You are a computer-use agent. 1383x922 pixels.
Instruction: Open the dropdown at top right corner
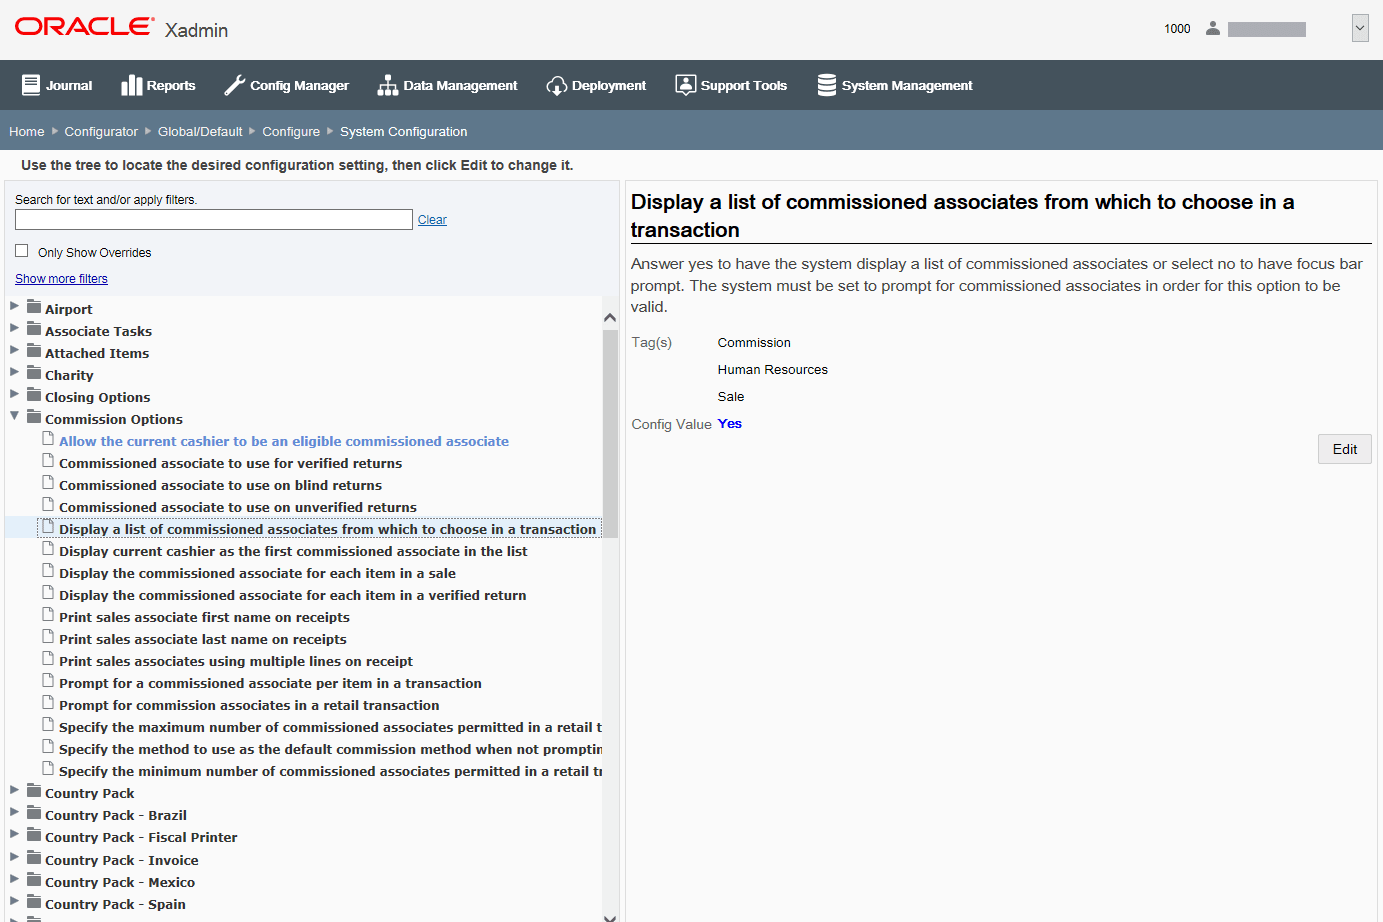coord(1360,28)
